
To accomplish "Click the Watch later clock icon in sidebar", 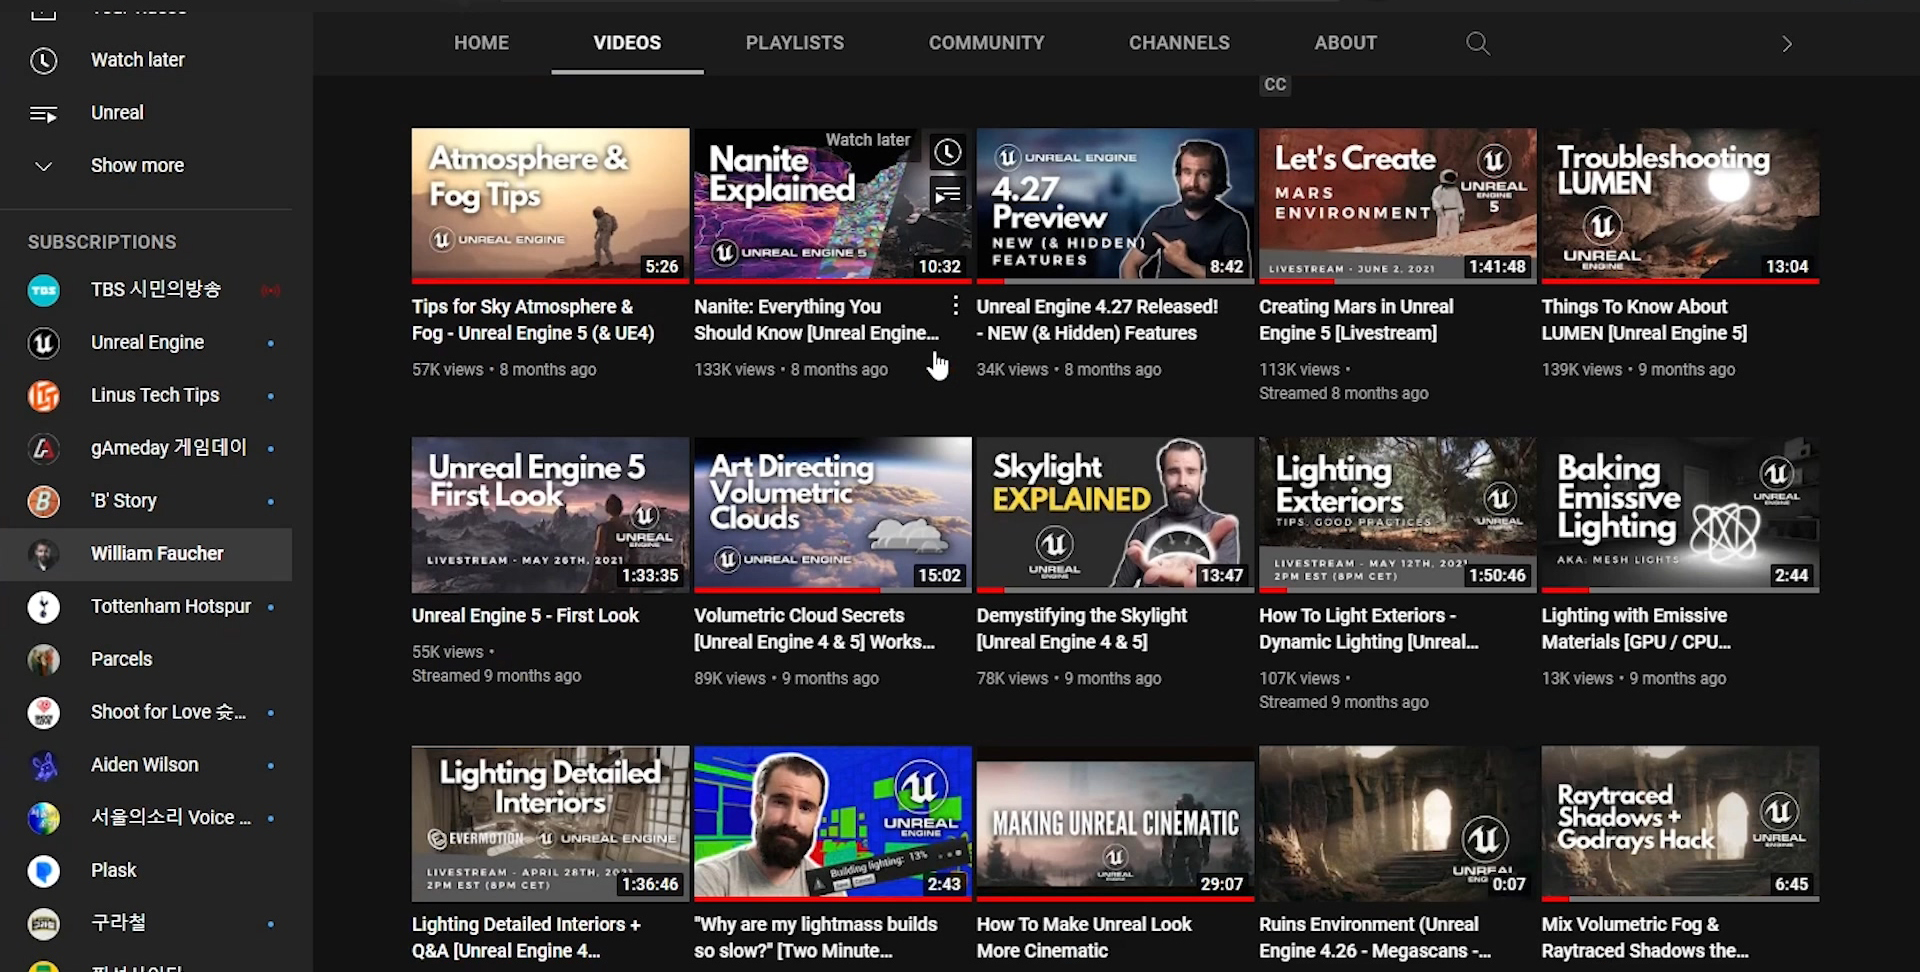I will 43,60.
